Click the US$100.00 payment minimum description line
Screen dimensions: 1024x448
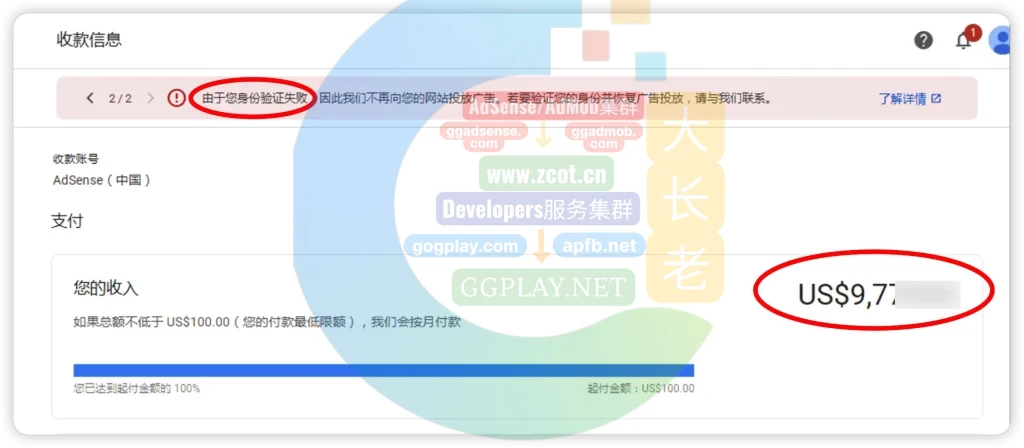click(x=268, y=322)
